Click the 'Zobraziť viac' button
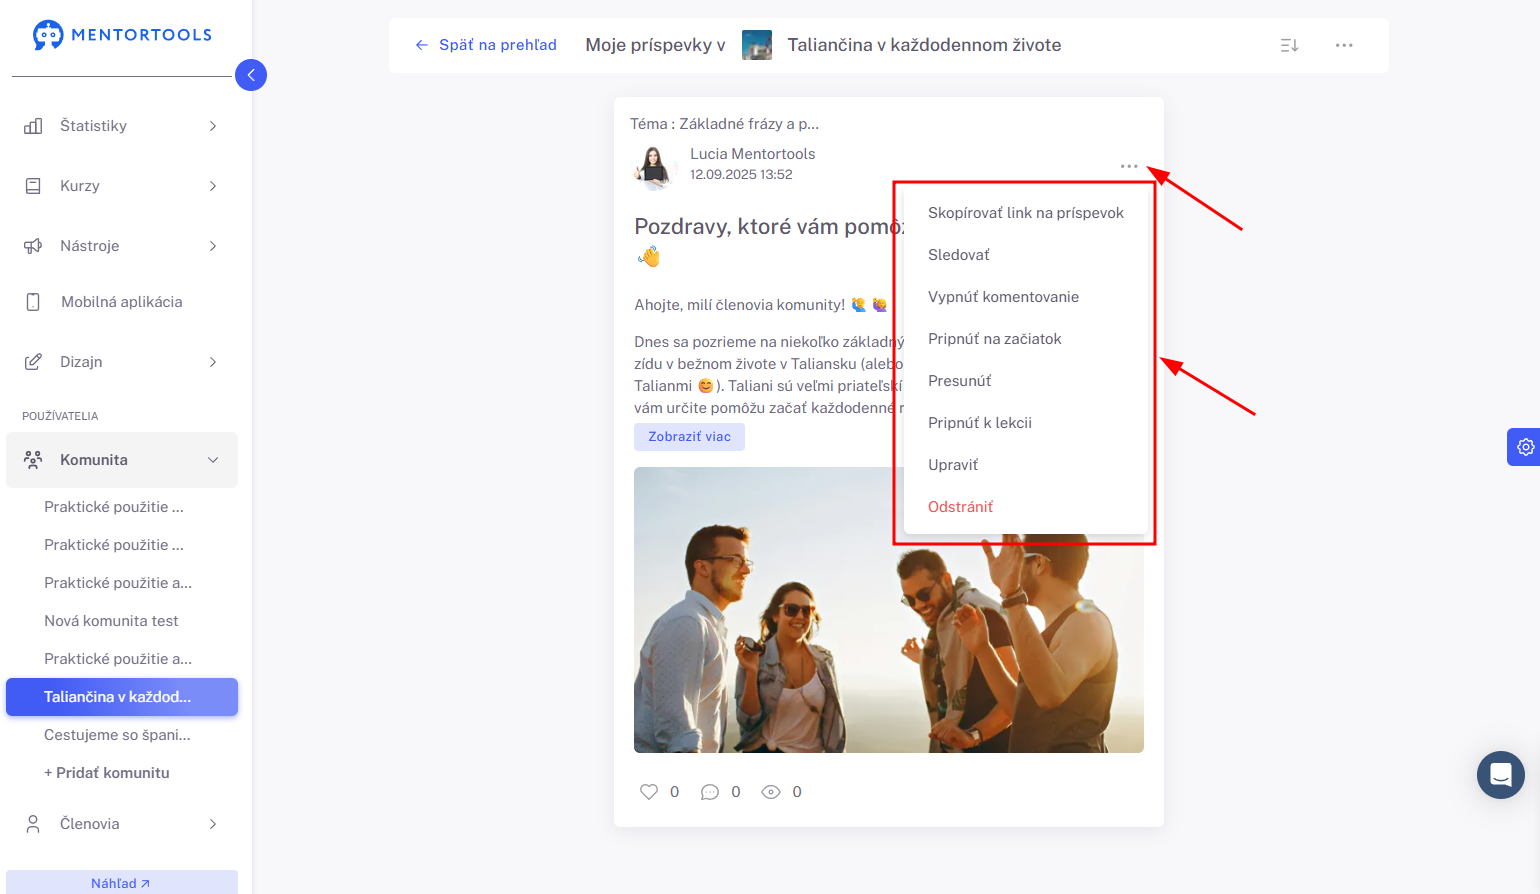The image size is (1540, 894). 689,437
